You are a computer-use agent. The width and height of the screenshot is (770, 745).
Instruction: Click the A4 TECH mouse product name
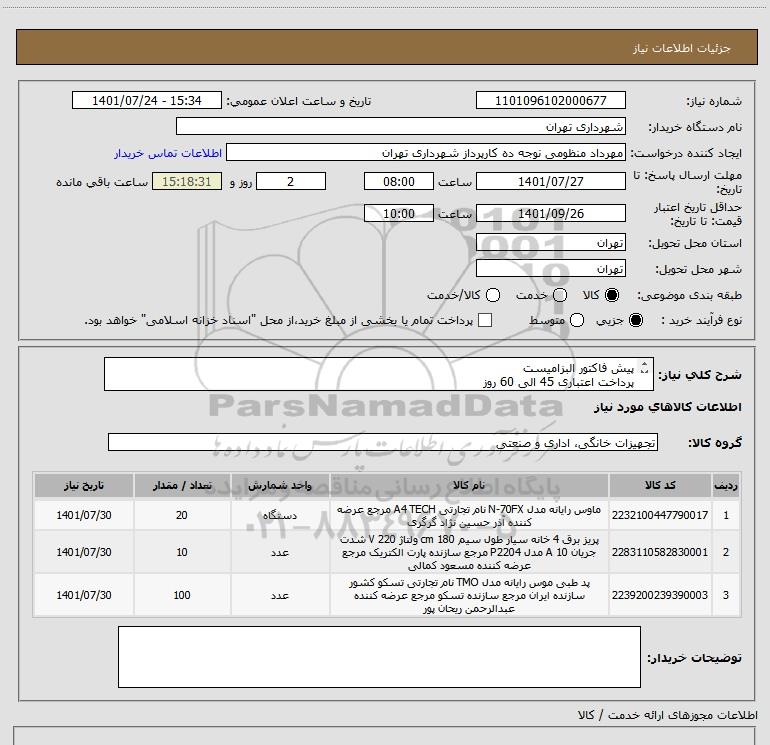(469, 516)
